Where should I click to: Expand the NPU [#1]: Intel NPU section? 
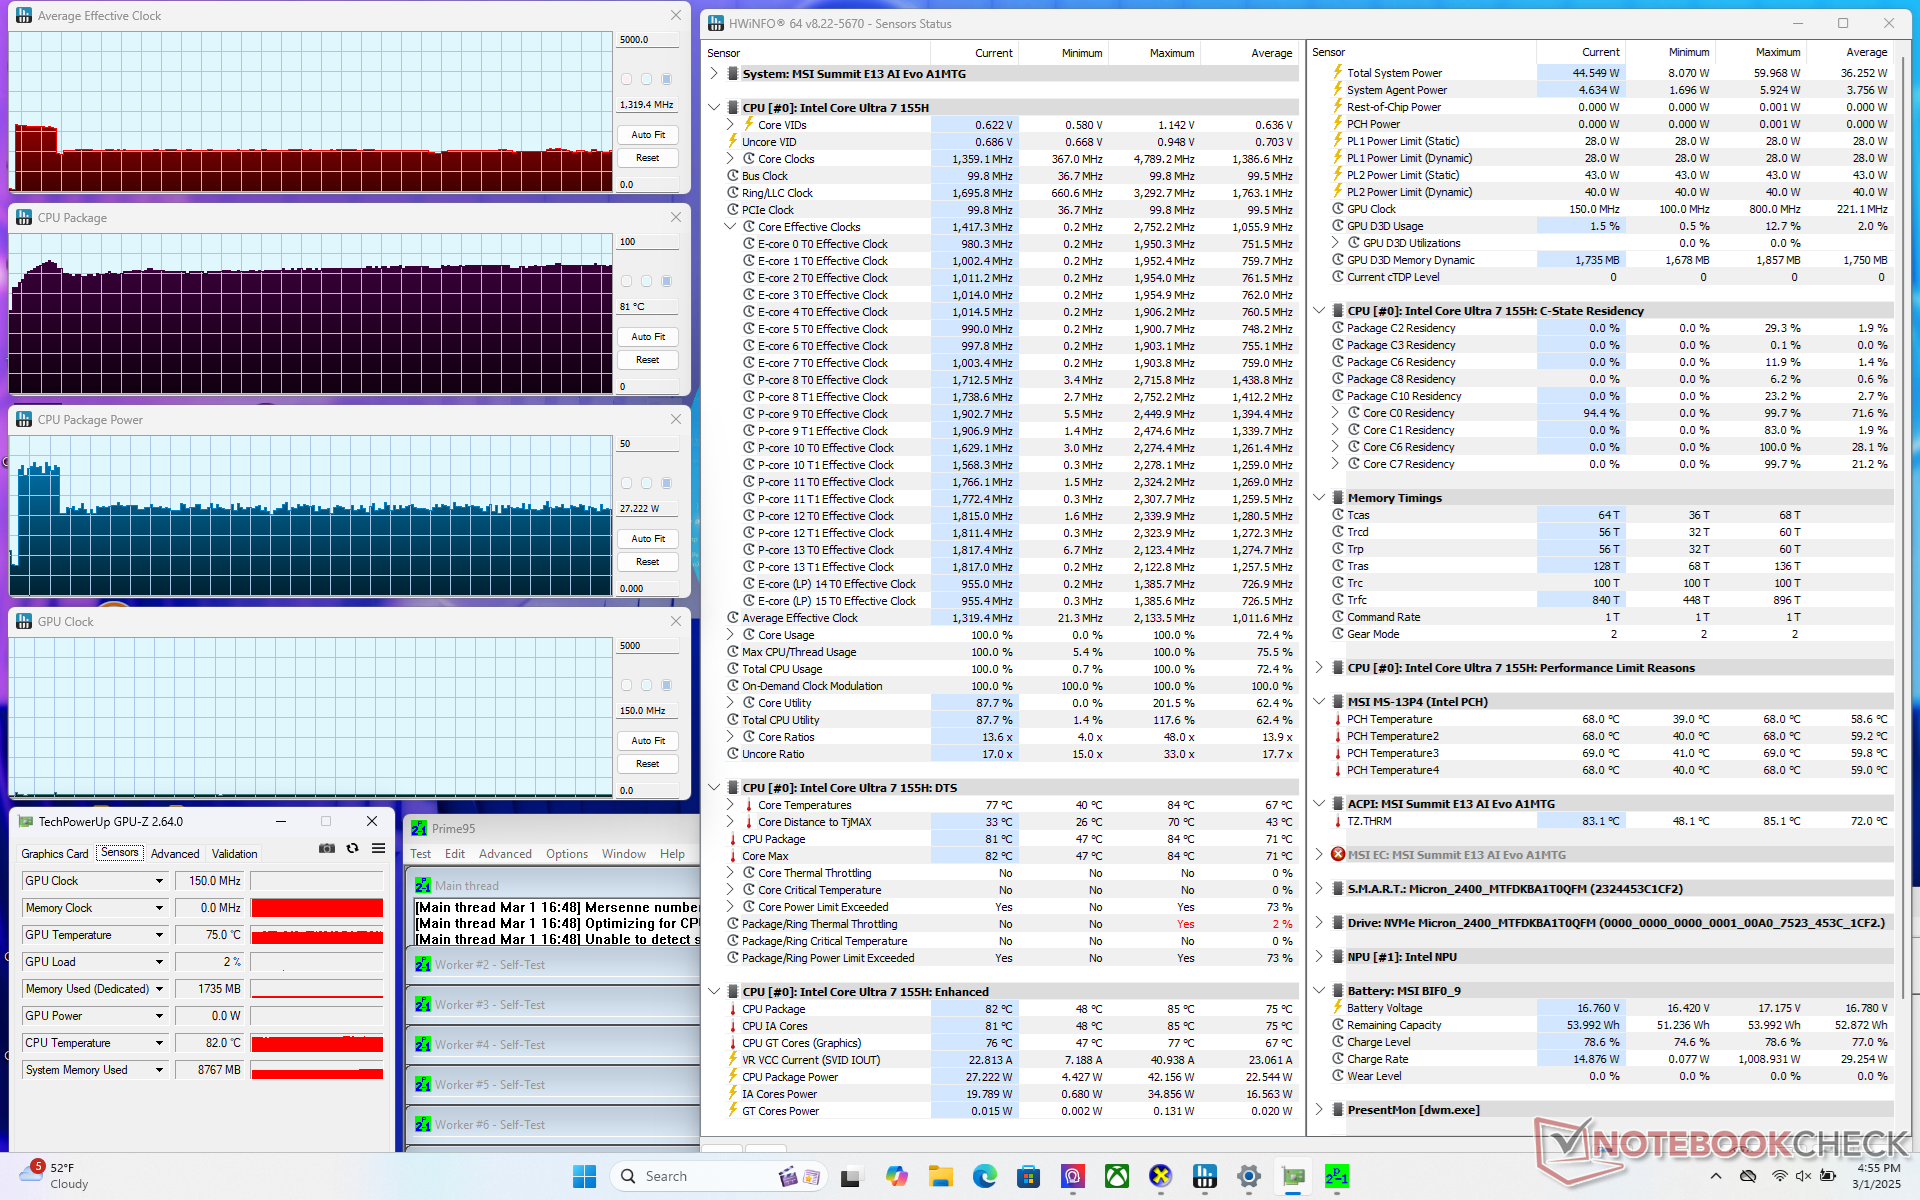pos(1319,956)
